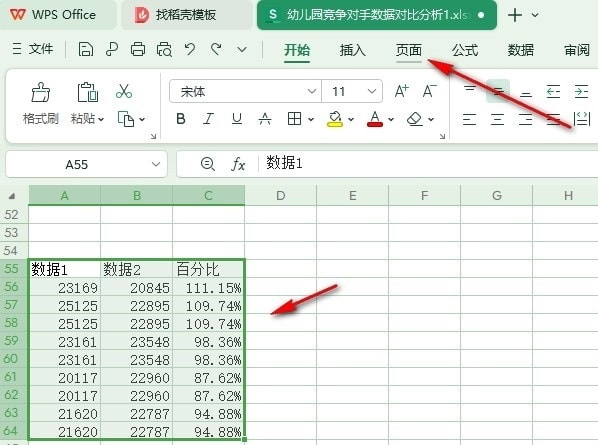Click the Save icon in quick access toolbar
The height and width of the screenshot is (445, 598).
click(86, 50)
